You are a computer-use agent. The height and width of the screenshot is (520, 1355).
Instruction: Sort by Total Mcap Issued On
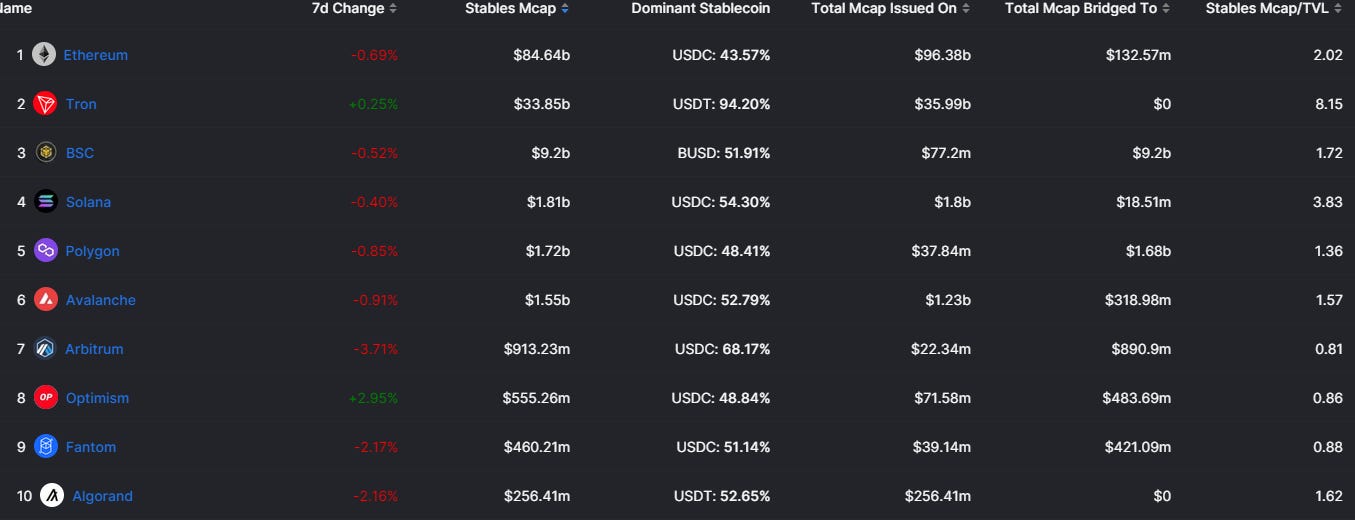887,9
